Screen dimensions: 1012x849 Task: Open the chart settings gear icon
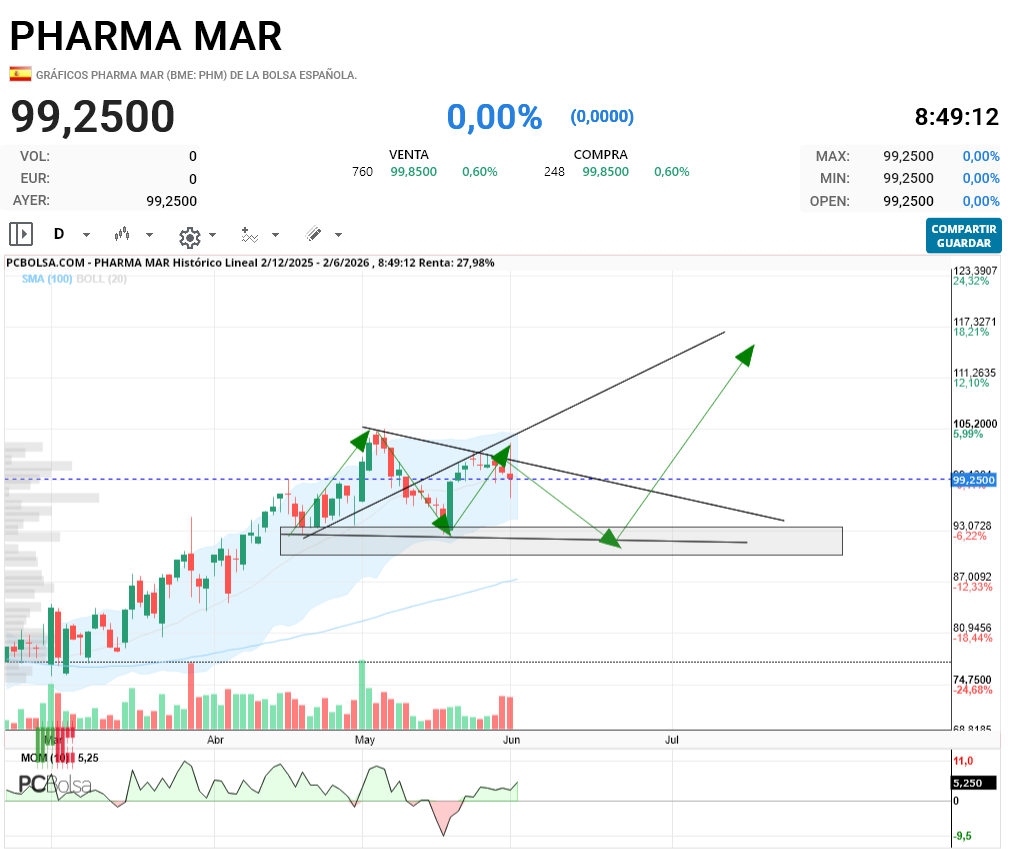pyautogui.click(x=190, y=237)
